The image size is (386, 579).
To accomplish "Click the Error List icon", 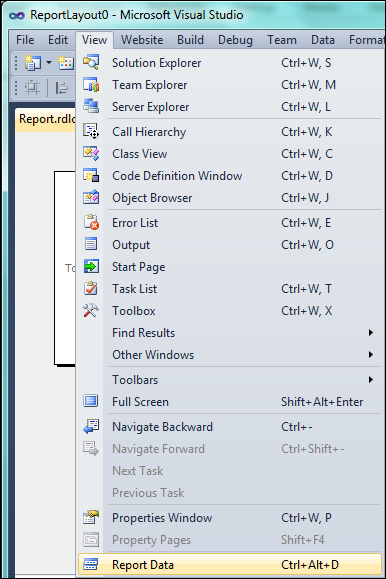I will [91, 223].
